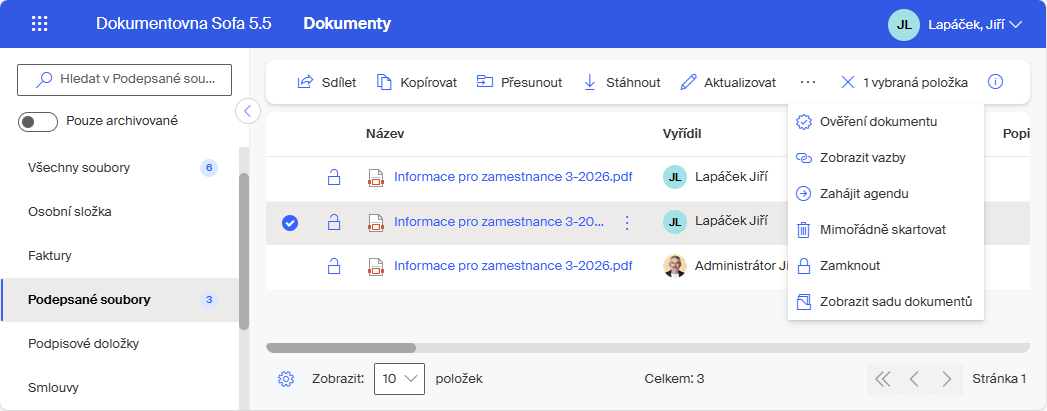Open the truncated Informace pro zamestnance 3-20… link
1047x411 pixels.
click(x=499, y=222)
